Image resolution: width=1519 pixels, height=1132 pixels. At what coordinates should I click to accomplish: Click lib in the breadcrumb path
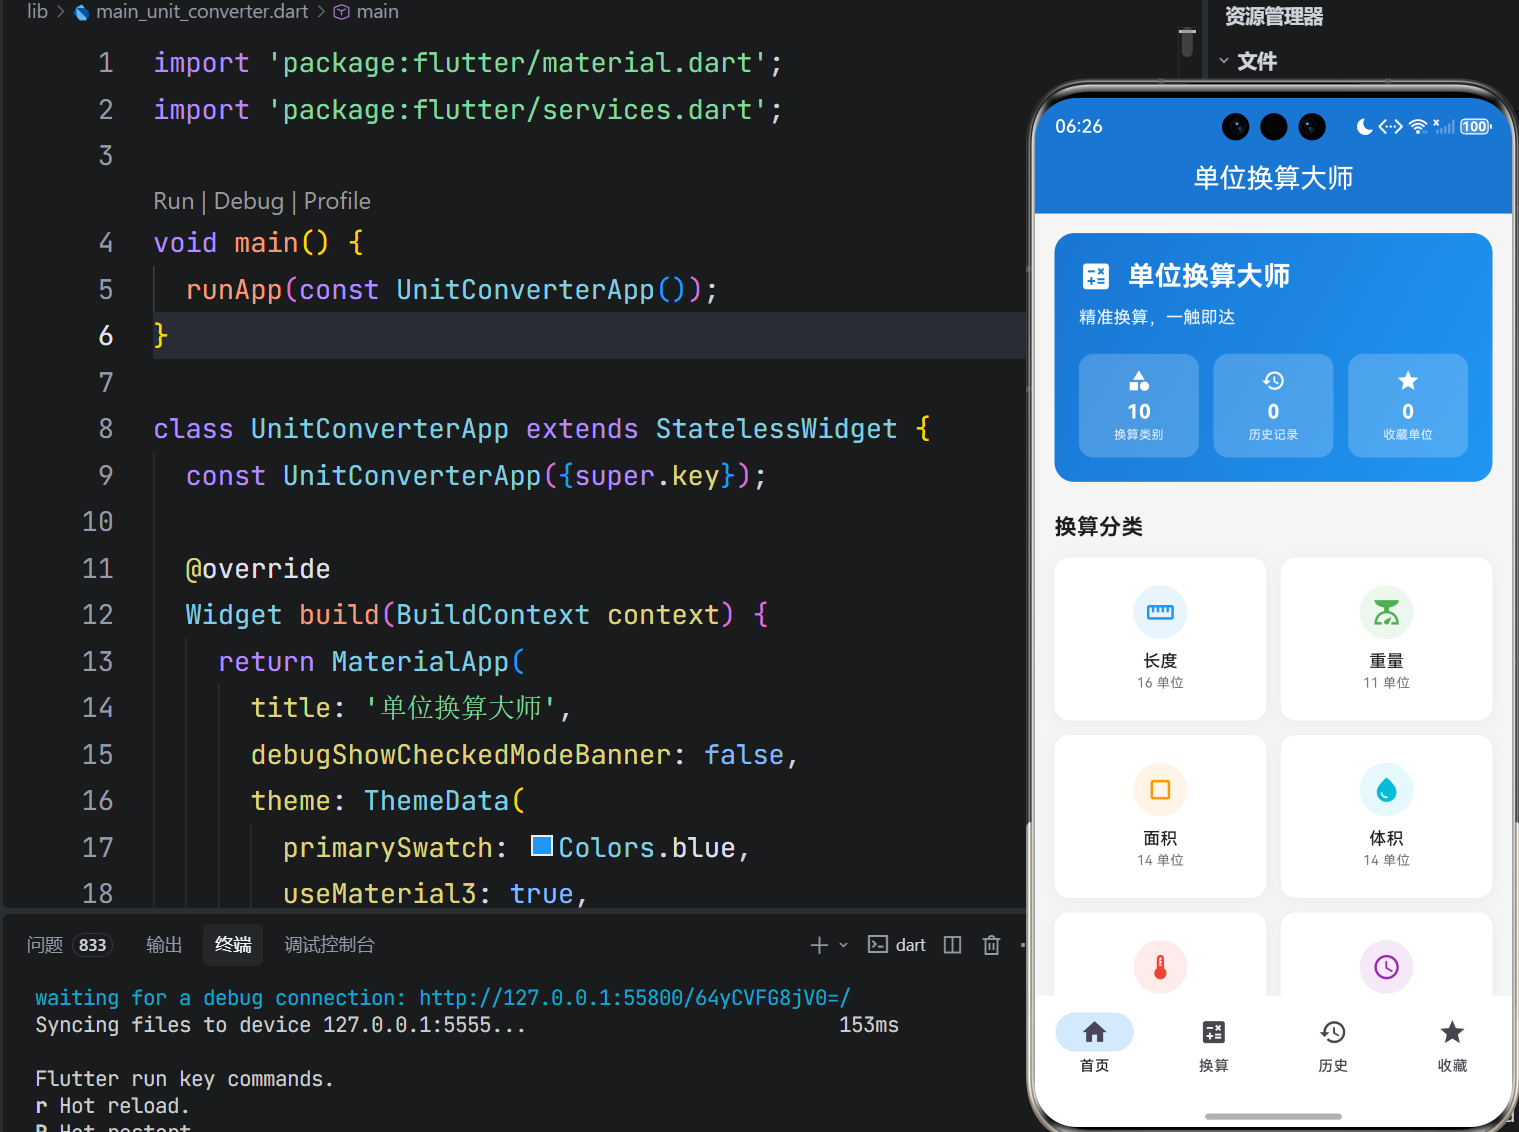tap(37, 12)
